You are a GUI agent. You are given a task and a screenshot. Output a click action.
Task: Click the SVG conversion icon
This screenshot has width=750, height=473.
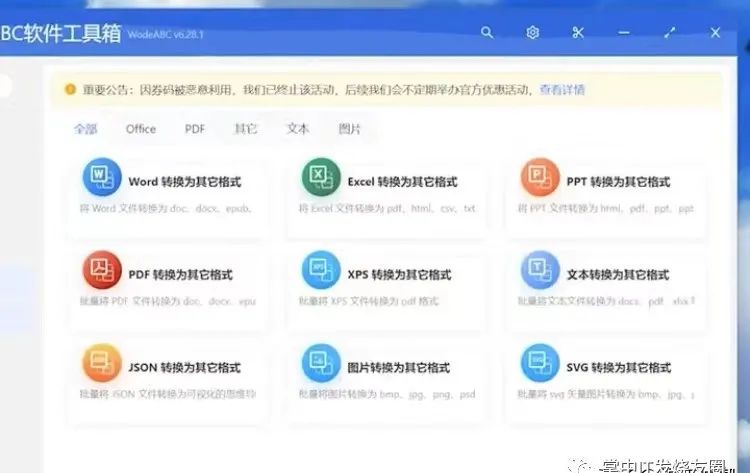pos(540,363)
